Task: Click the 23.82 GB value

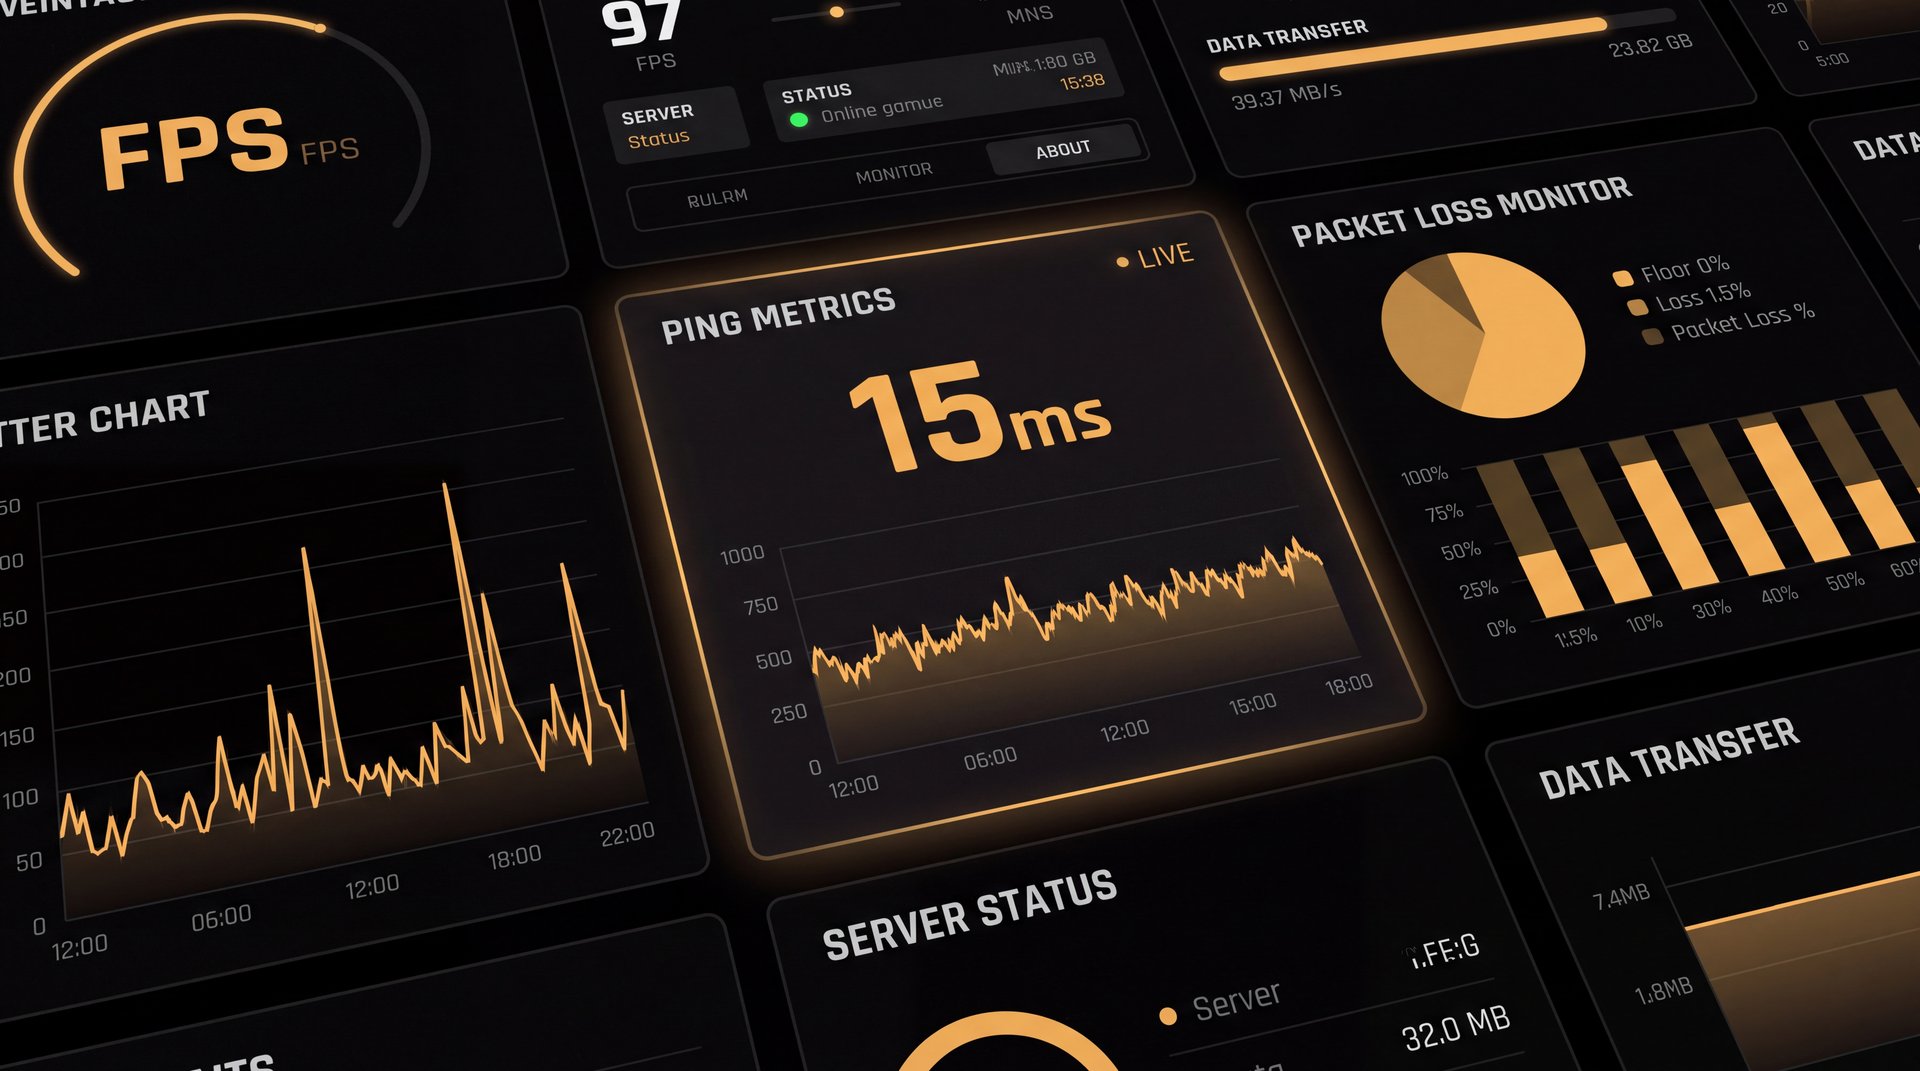Action: (x=1650, y=45)
